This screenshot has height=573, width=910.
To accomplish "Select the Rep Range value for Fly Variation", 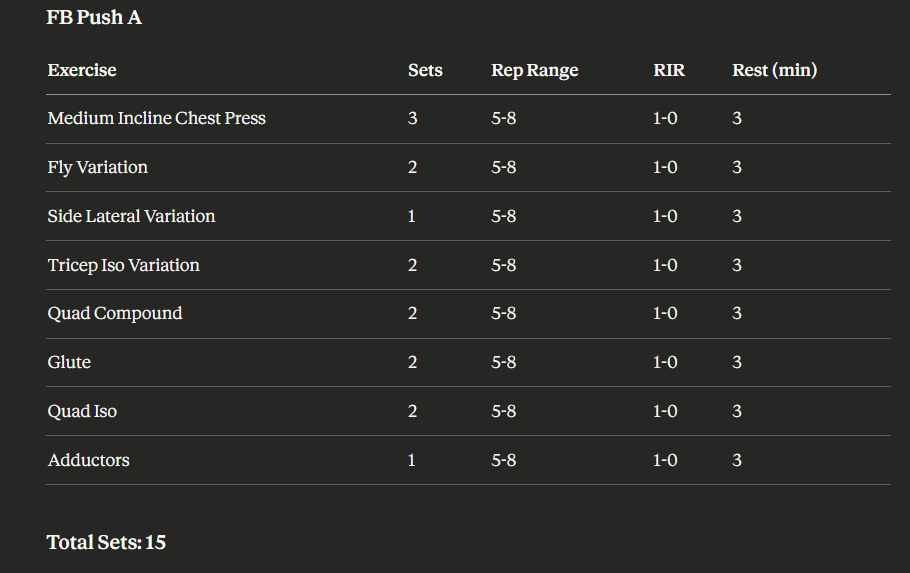I will pyautogui.click(x=504, y=167).
